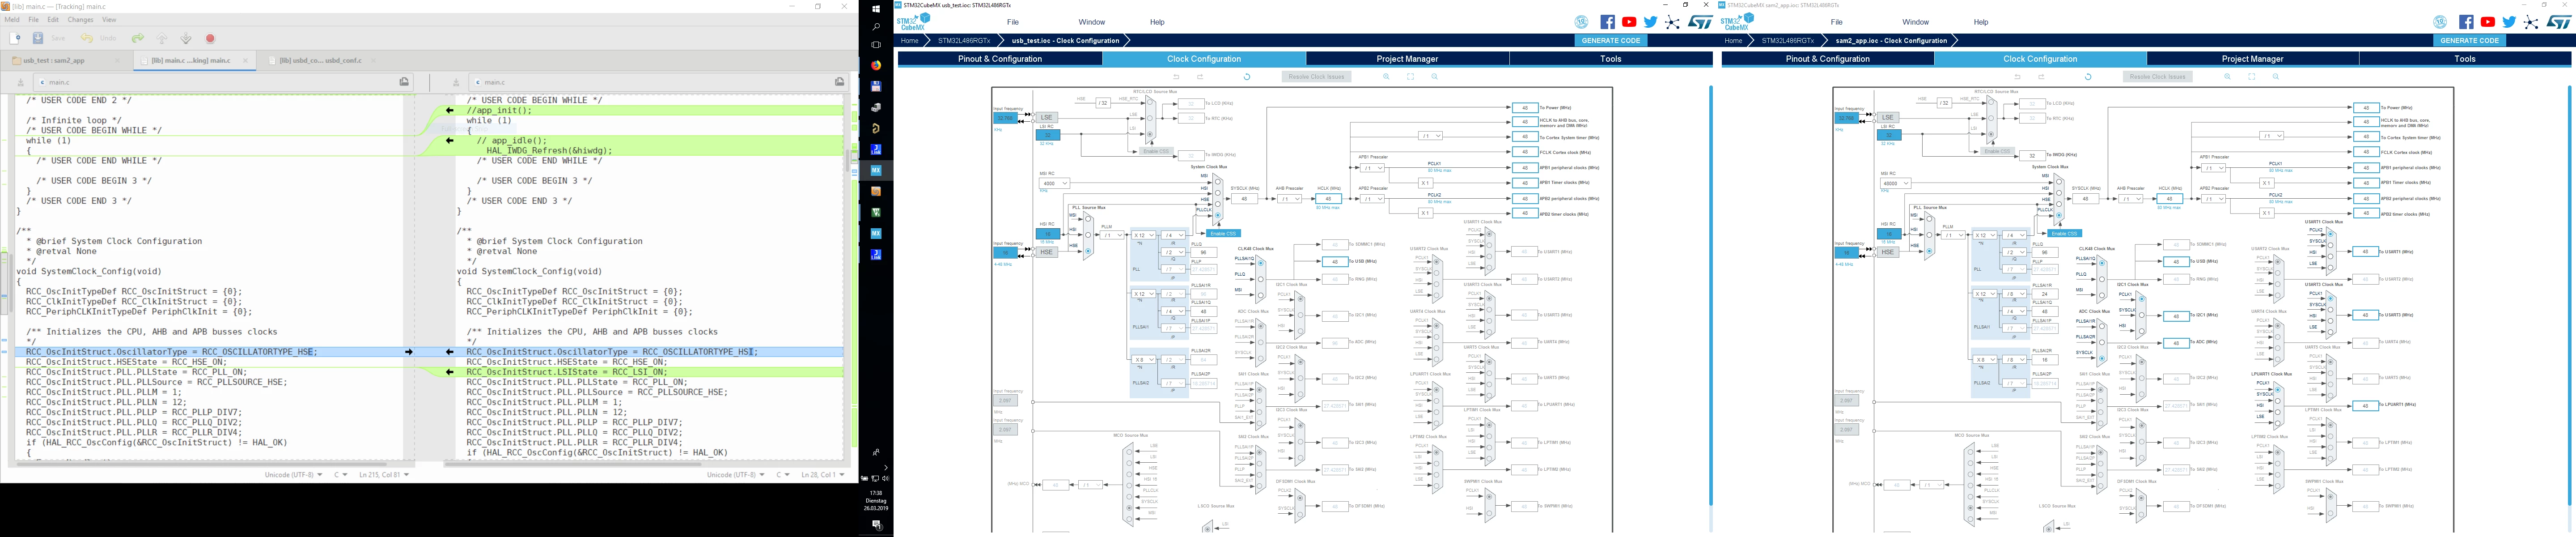Image resolution: width=2576 pixels, height=537 pixels.
Task: Open APB2 Prescaler dropdown in sam2_app CubeMX
Action: click(2214, 199)
